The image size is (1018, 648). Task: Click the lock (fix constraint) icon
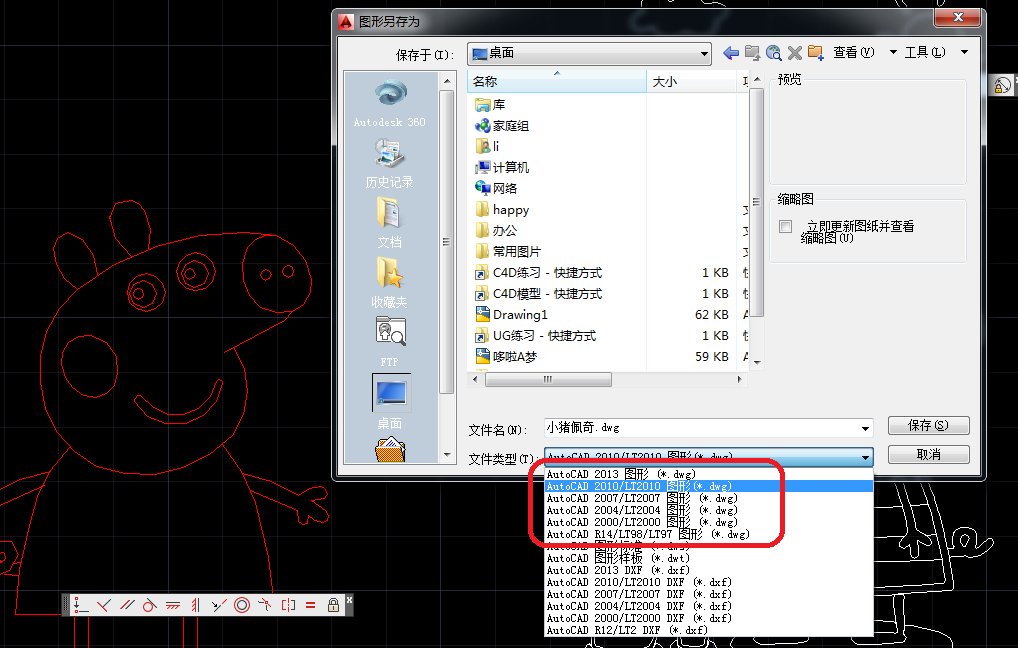point(332,604)
